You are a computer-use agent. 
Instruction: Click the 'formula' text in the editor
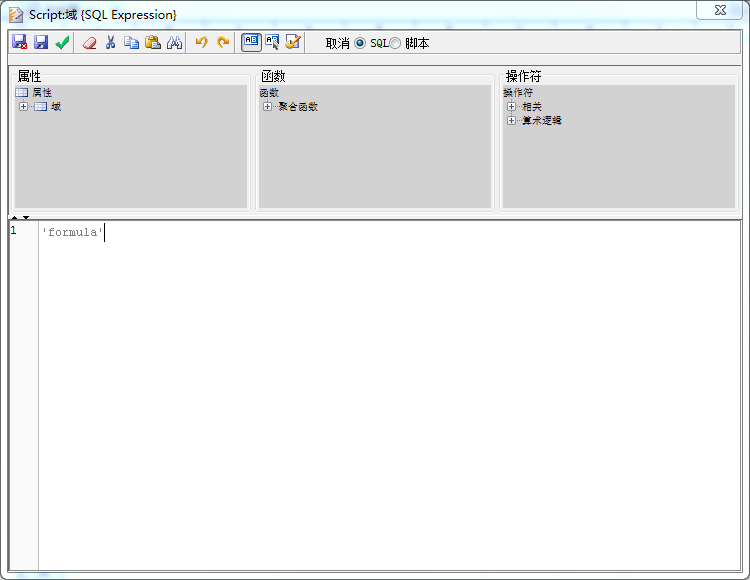pos(73,232)
